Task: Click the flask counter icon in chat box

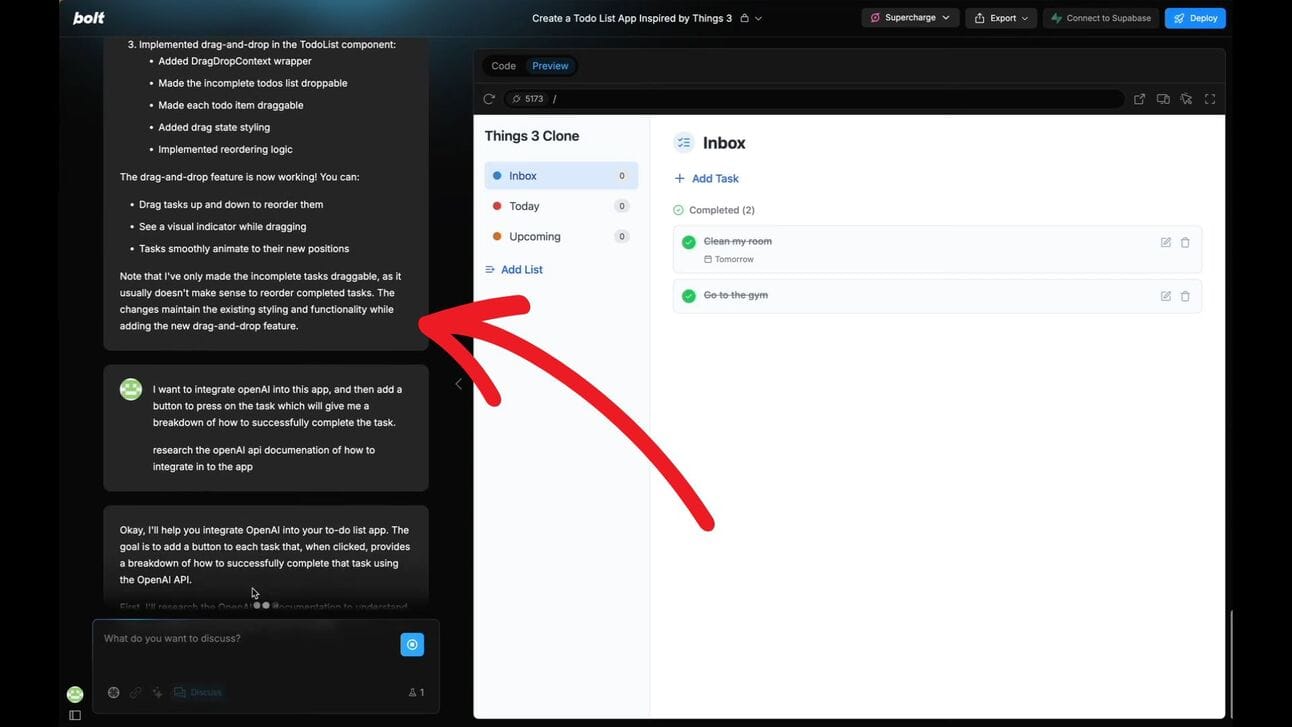Action: 416,693
